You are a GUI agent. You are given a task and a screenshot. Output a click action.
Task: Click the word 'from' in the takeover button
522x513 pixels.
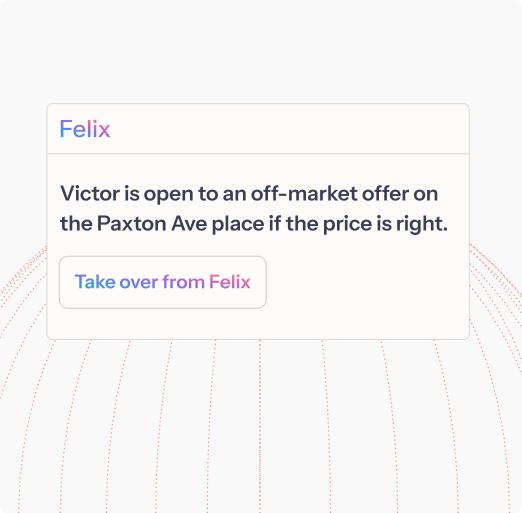point(183,282)
